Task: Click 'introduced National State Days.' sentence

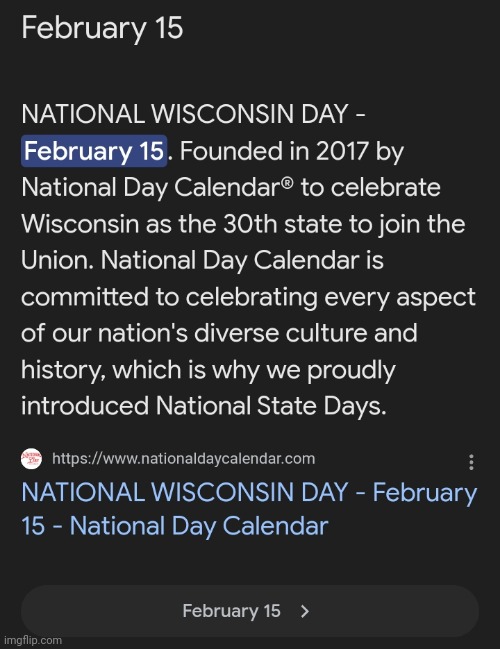Action: pos(204,406)
